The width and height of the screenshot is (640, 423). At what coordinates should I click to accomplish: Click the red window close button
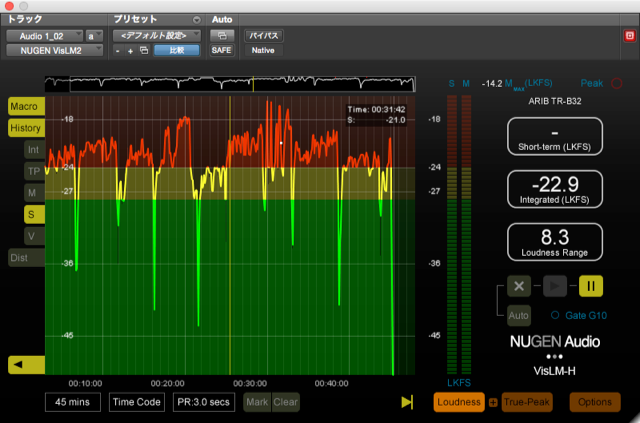[9, 6]
